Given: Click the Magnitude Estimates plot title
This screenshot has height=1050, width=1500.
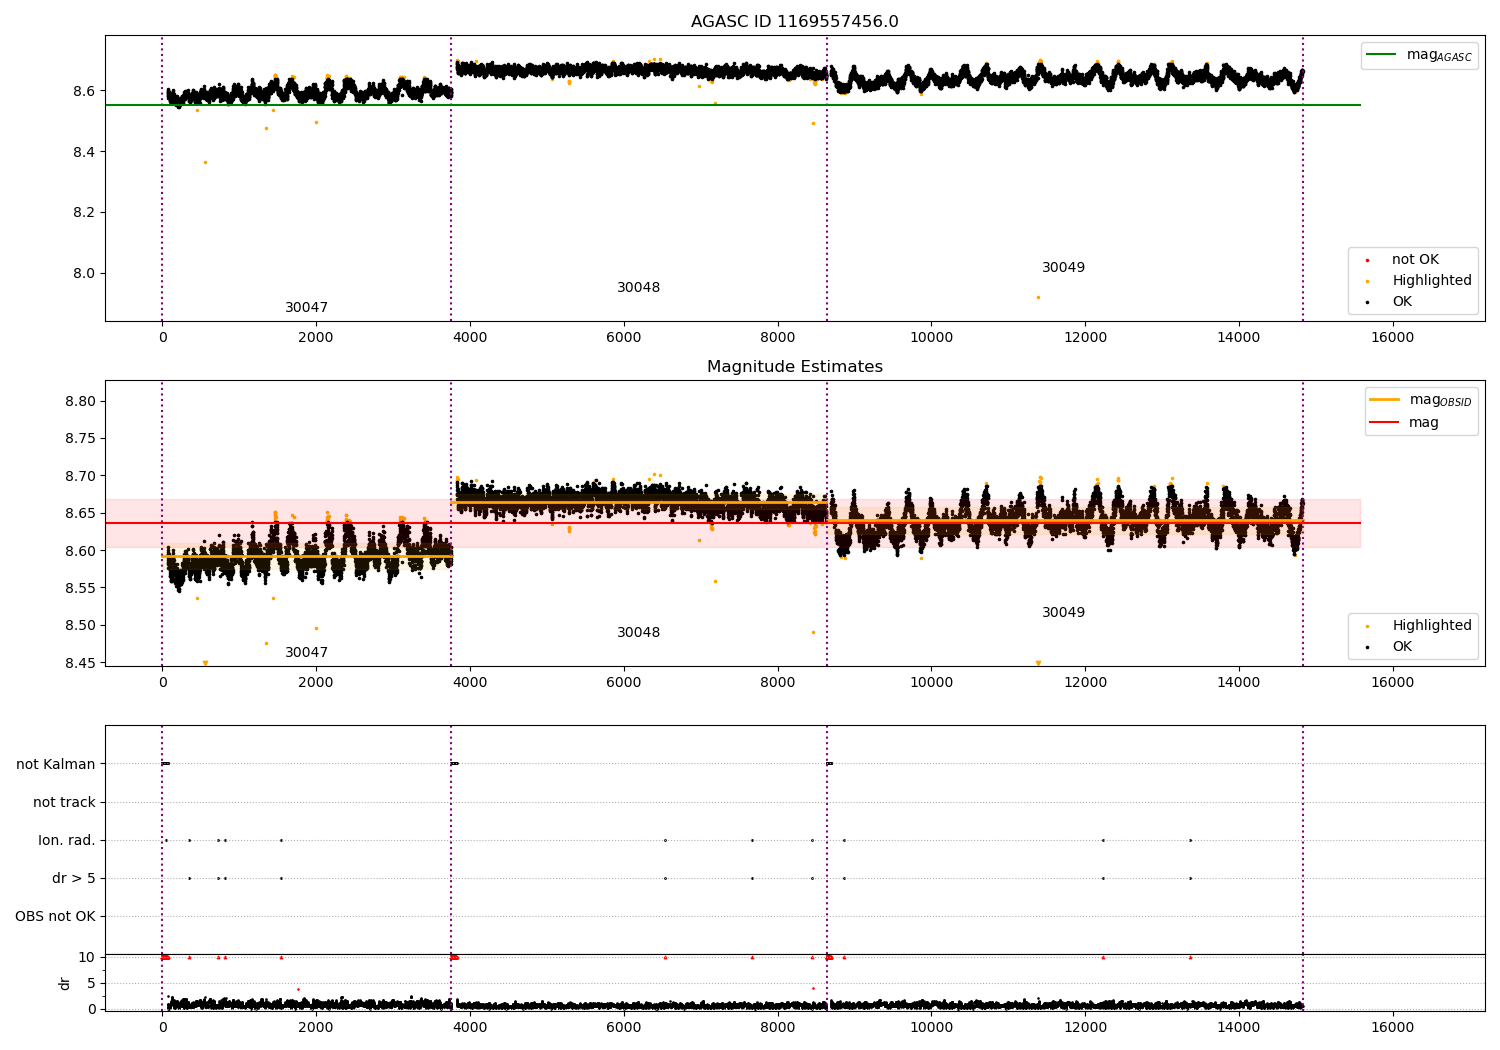Looking at the screenshot, I should (794, 367).
